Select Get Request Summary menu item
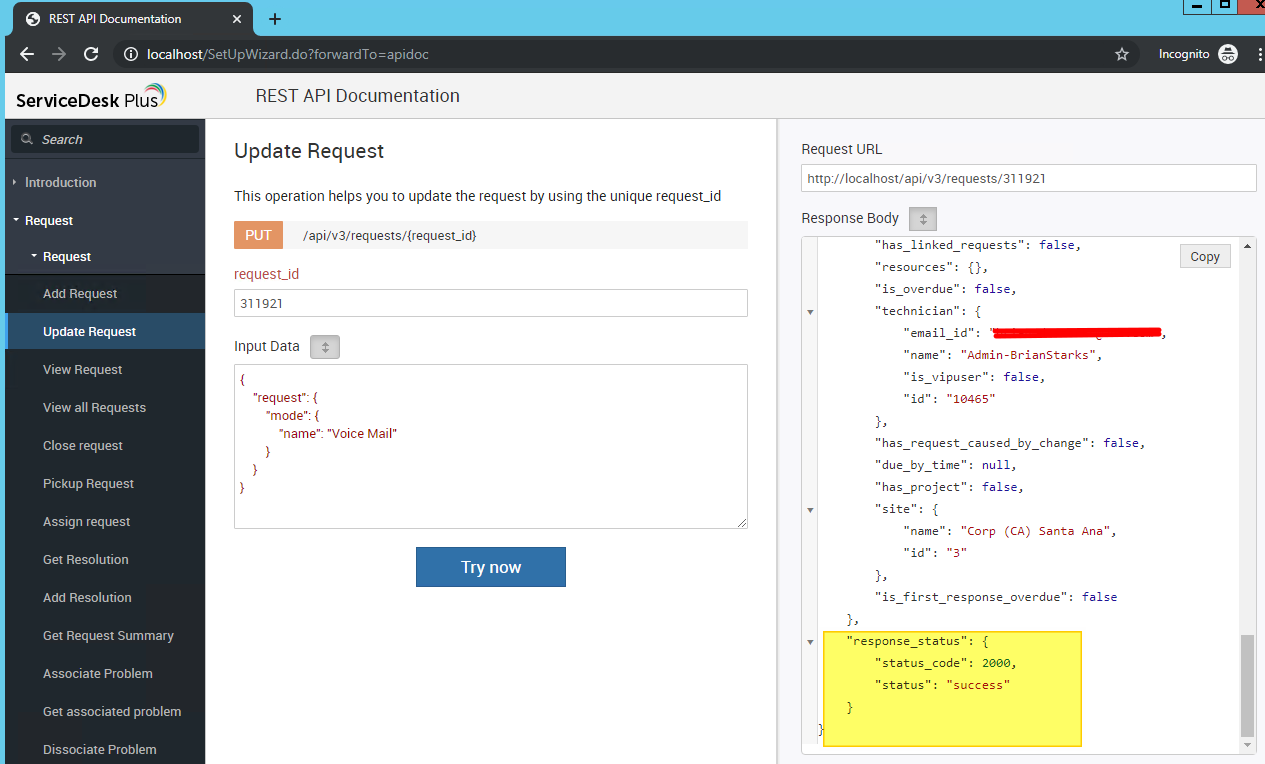 point(108,636)
